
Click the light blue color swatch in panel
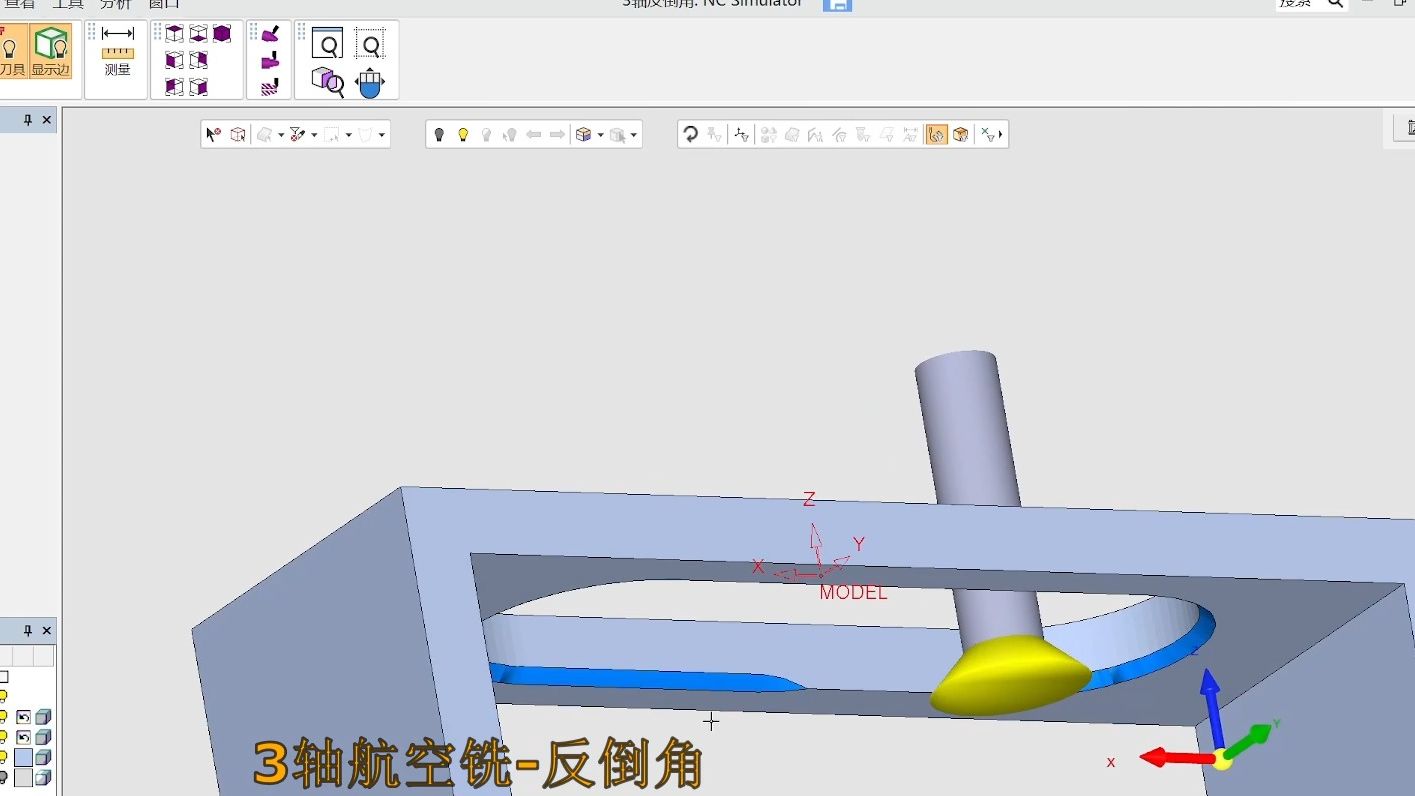(x=23, y=757)
